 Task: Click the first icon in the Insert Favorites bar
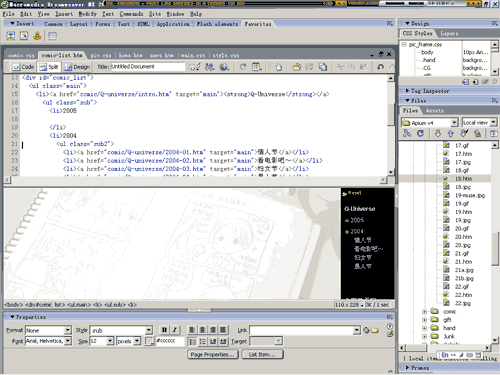click(x=11, y=36)
